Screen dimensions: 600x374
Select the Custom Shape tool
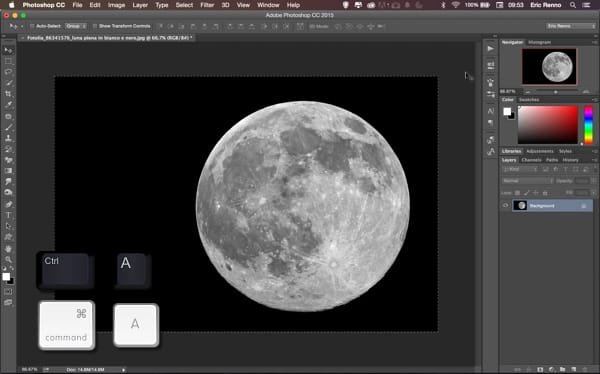coord(8,237)
